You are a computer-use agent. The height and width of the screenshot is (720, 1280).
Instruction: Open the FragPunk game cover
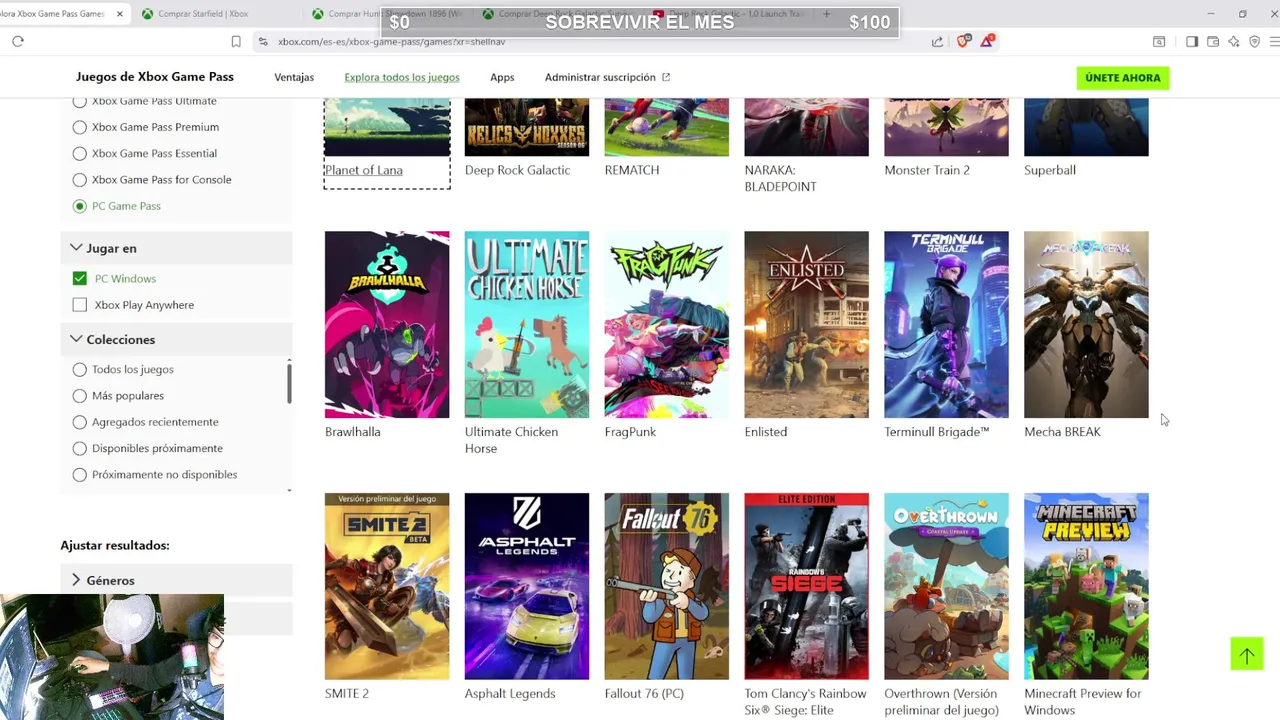667,324
